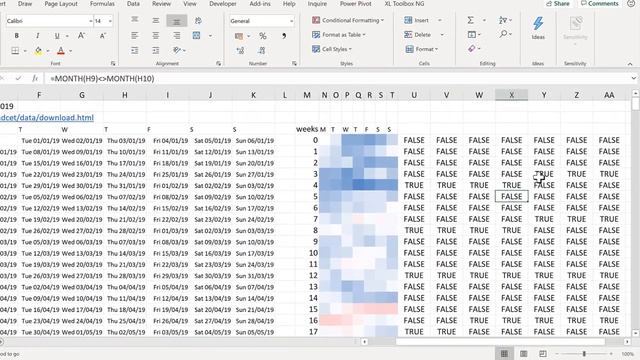Click the Share button
The height and width of the screenshot is (360, 640).
(x=558, y=4)
